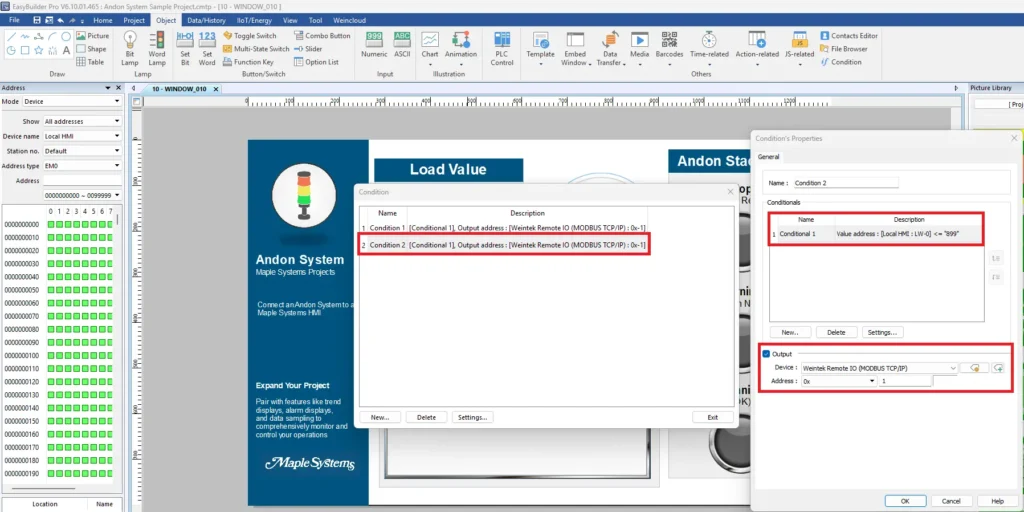The height and width of the screenshot is (512, 1024).
Task: Switch to the Project ribbon tab
Action: pos(134,20)
